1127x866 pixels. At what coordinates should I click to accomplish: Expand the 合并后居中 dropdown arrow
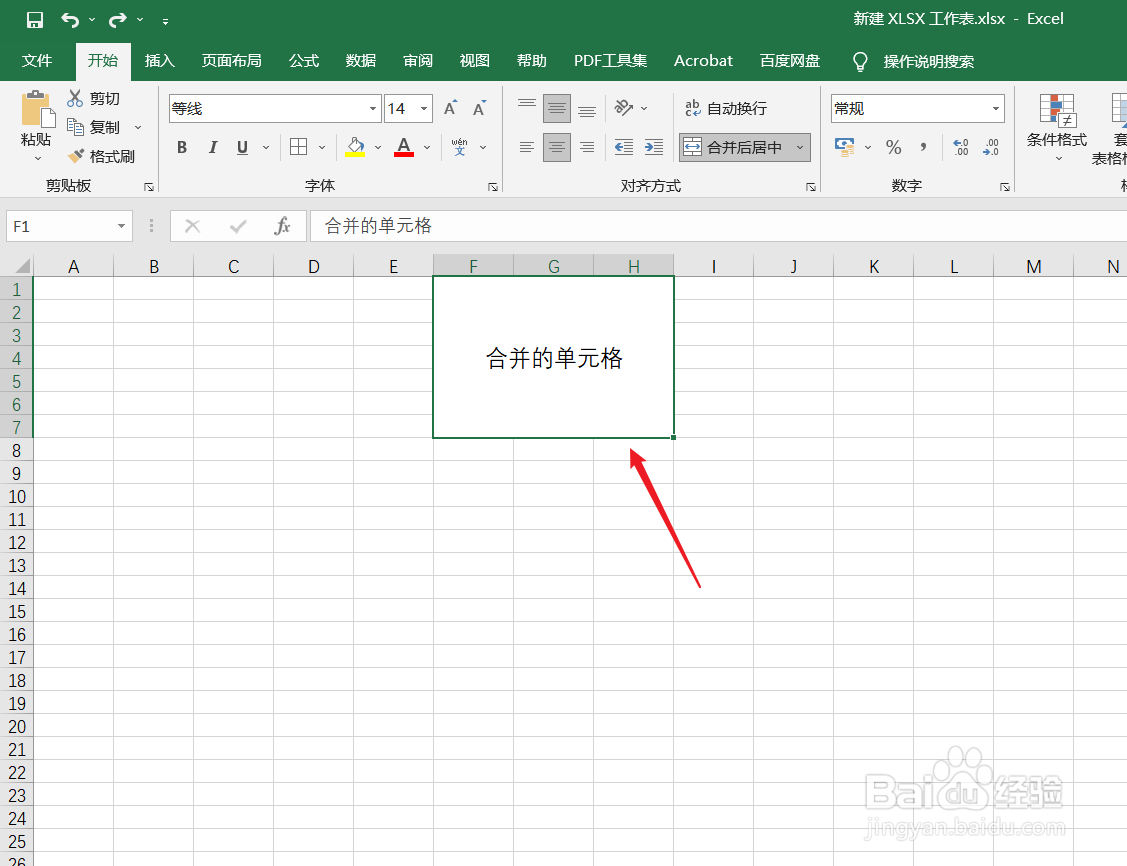pyautogui.click(x=800, y=147)
